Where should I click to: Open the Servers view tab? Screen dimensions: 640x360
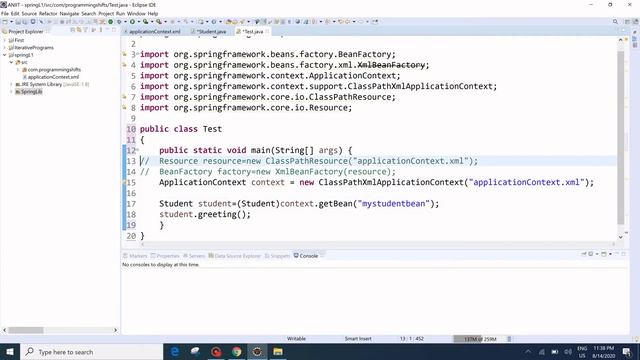194,256
